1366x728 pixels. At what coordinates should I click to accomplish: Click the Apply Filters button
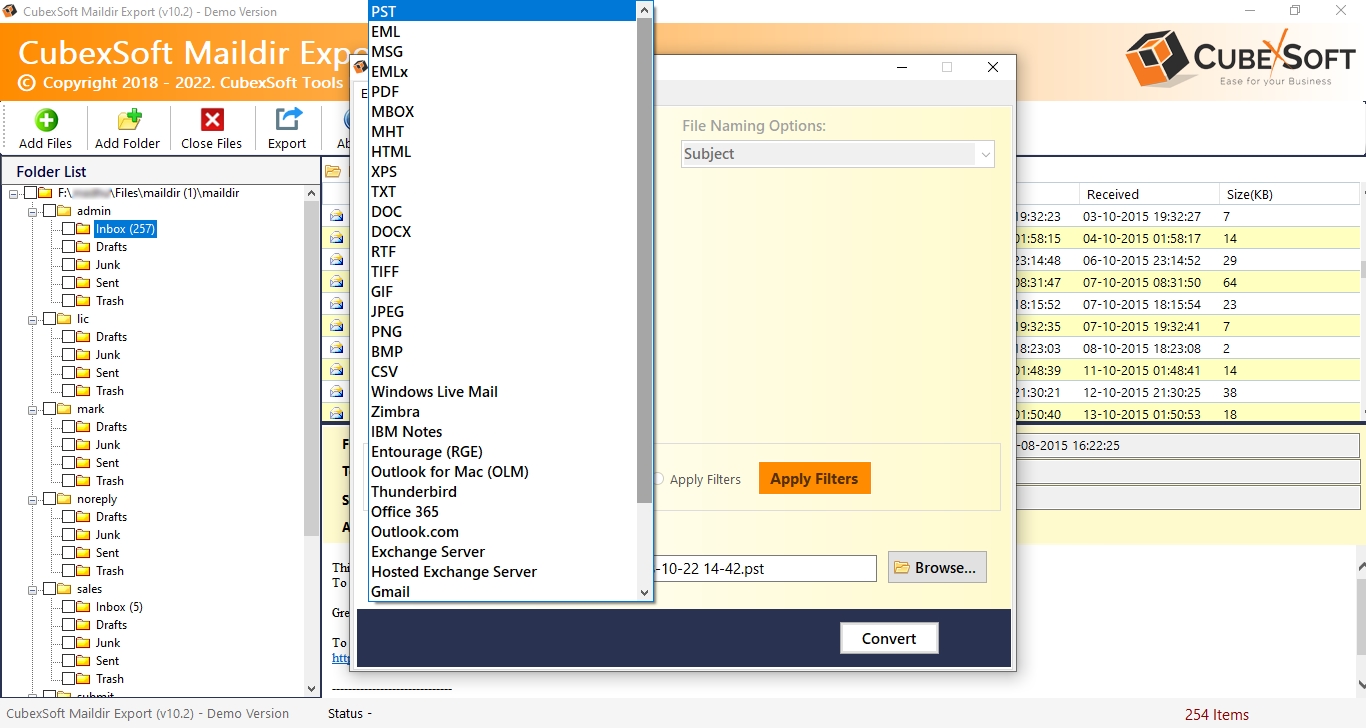click(x=814, y=478)
